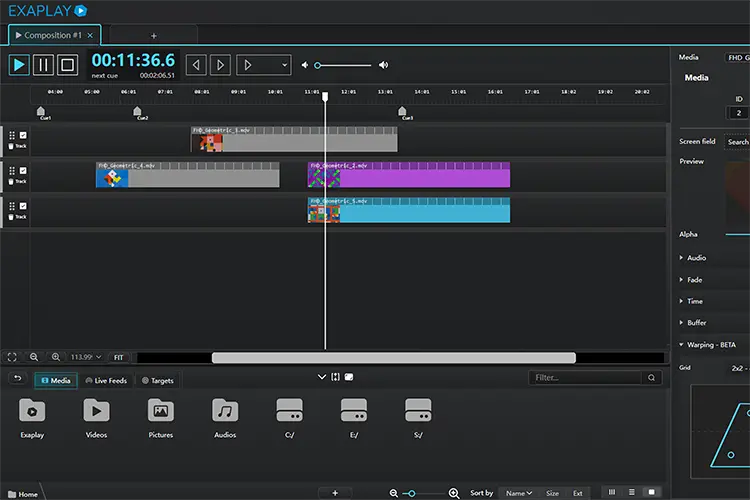Select the purple FHD_Geometric_2 clip
Viewport: 750px width, 500px height.
[409, 175]
